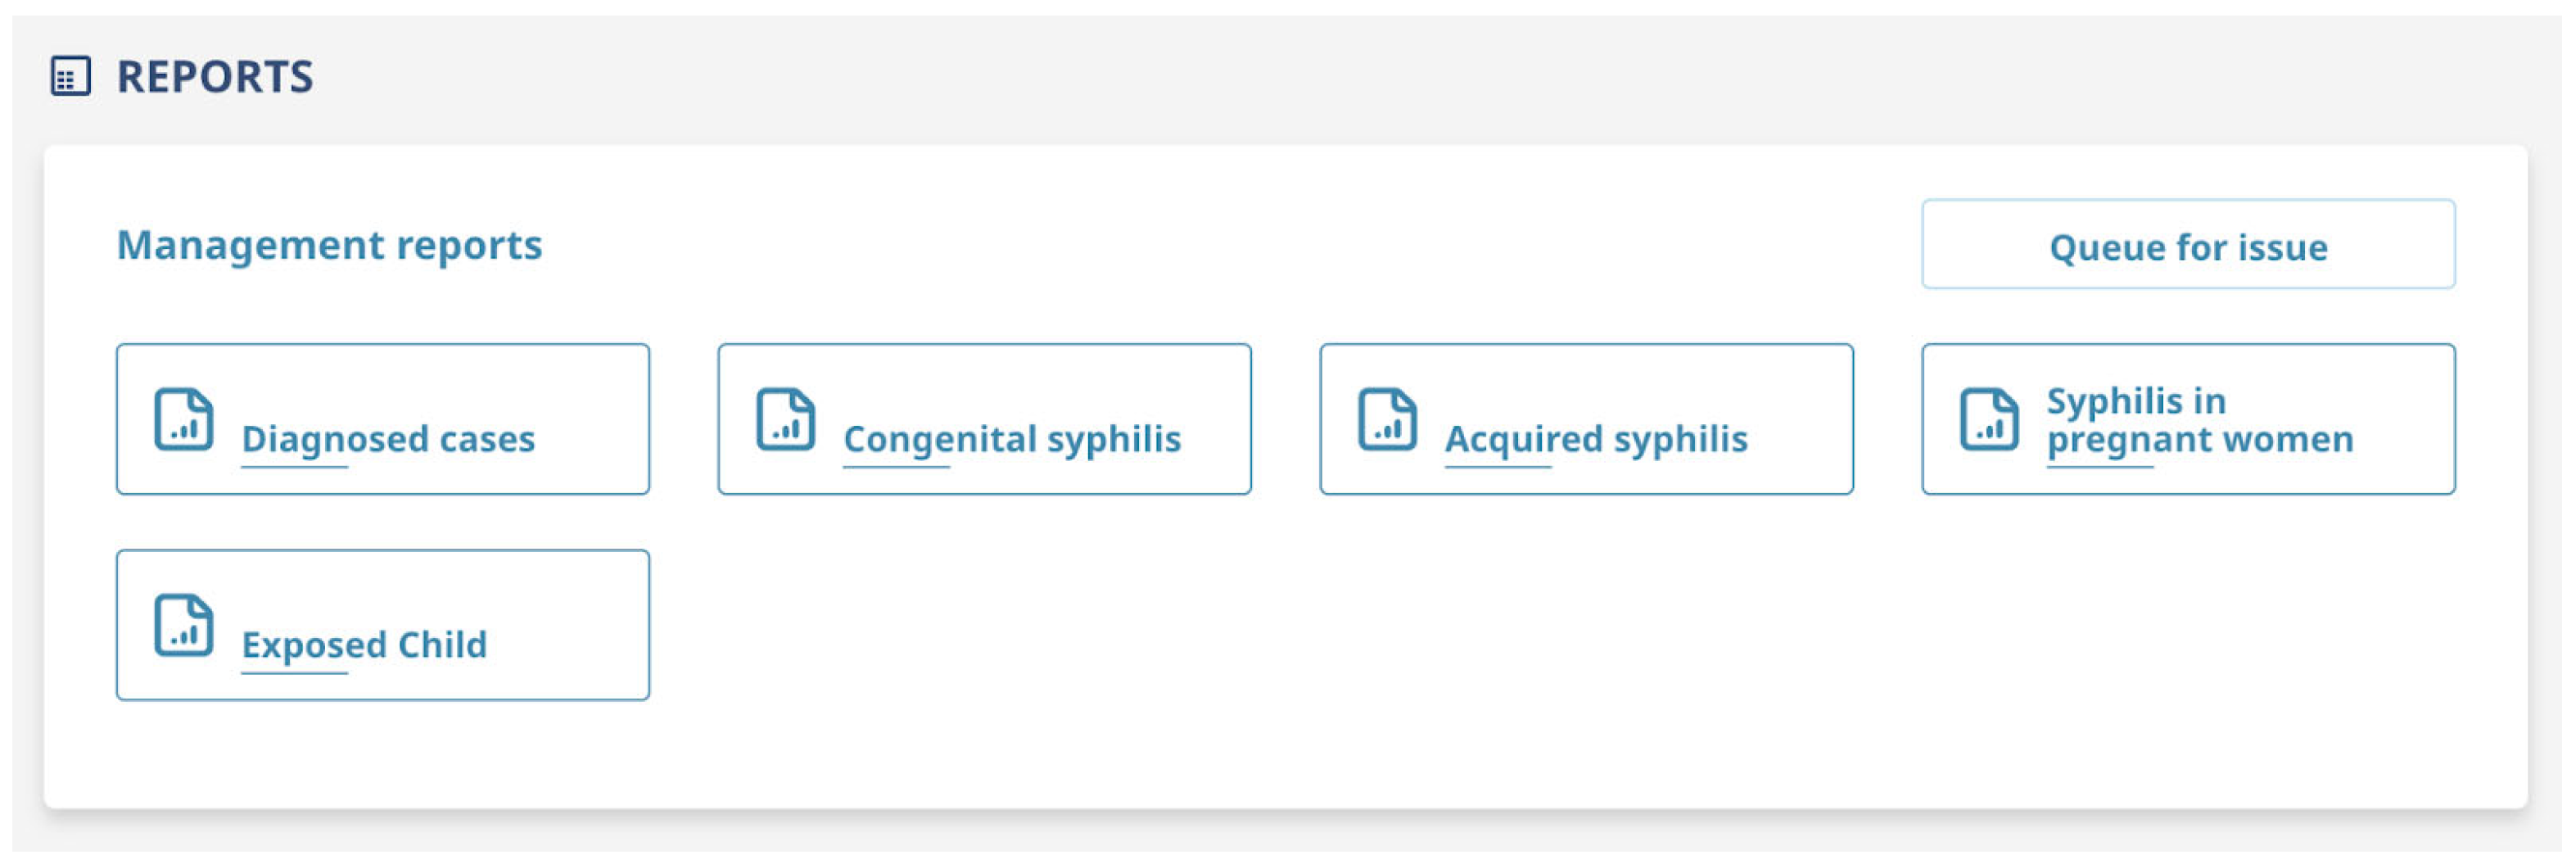Click the chart-file icon beside Diagnosed cases

click(x=183, y=419)
